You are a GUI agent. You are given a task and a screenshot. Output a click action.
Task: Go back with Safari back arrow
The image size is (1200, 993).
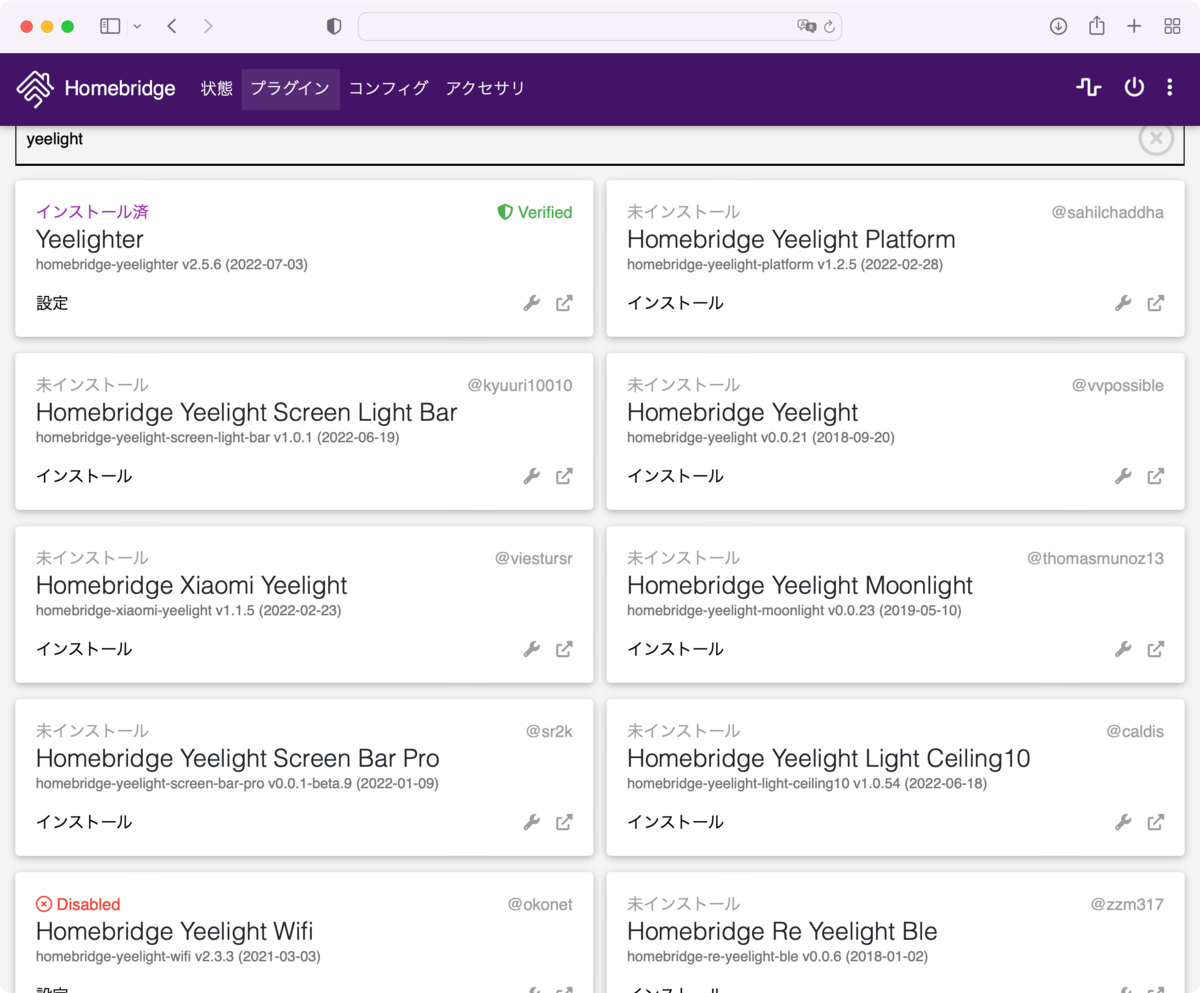point(172,26)
